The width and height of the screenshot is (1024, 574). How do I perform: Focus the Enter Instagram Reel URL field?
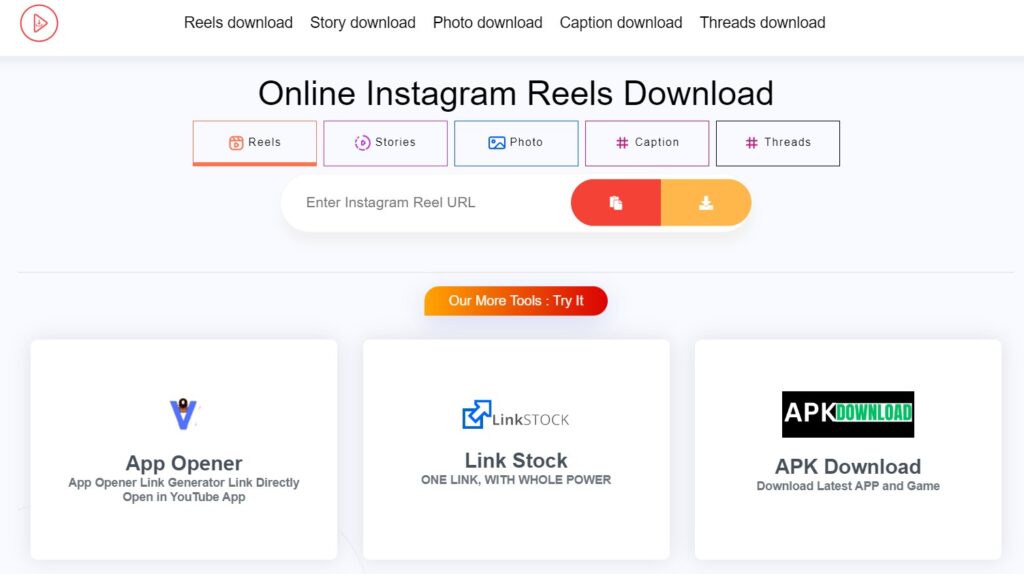pyautogui.click(x=426, y=202)
